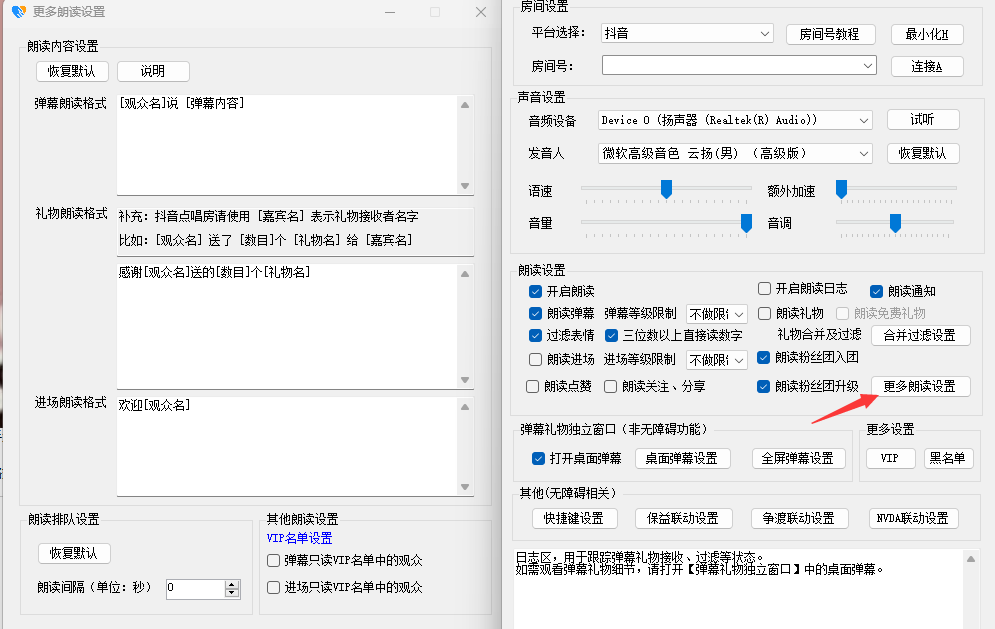The width and height of the screenshot is (995, 629).
Task: Open 快捷键设置
Action: coord(574,519)
